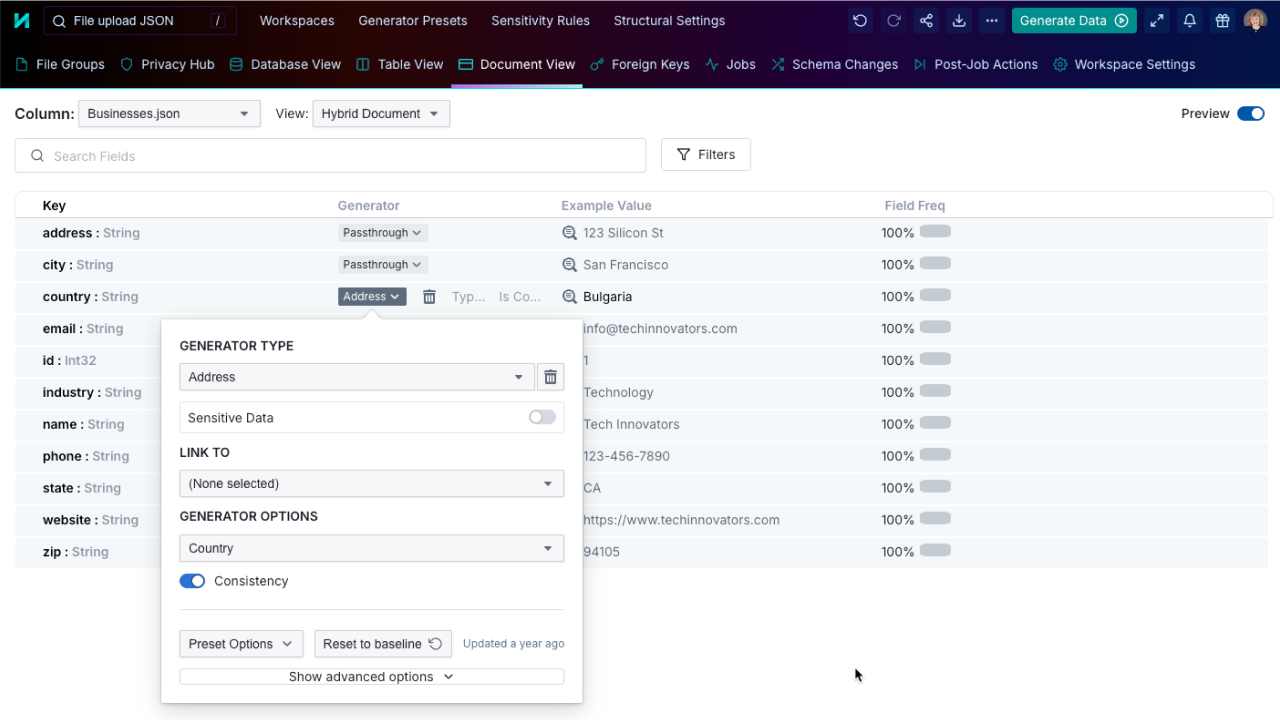Select the id : Int32 key
This screenshot has width=1280, height=720.
click(69, 361)
